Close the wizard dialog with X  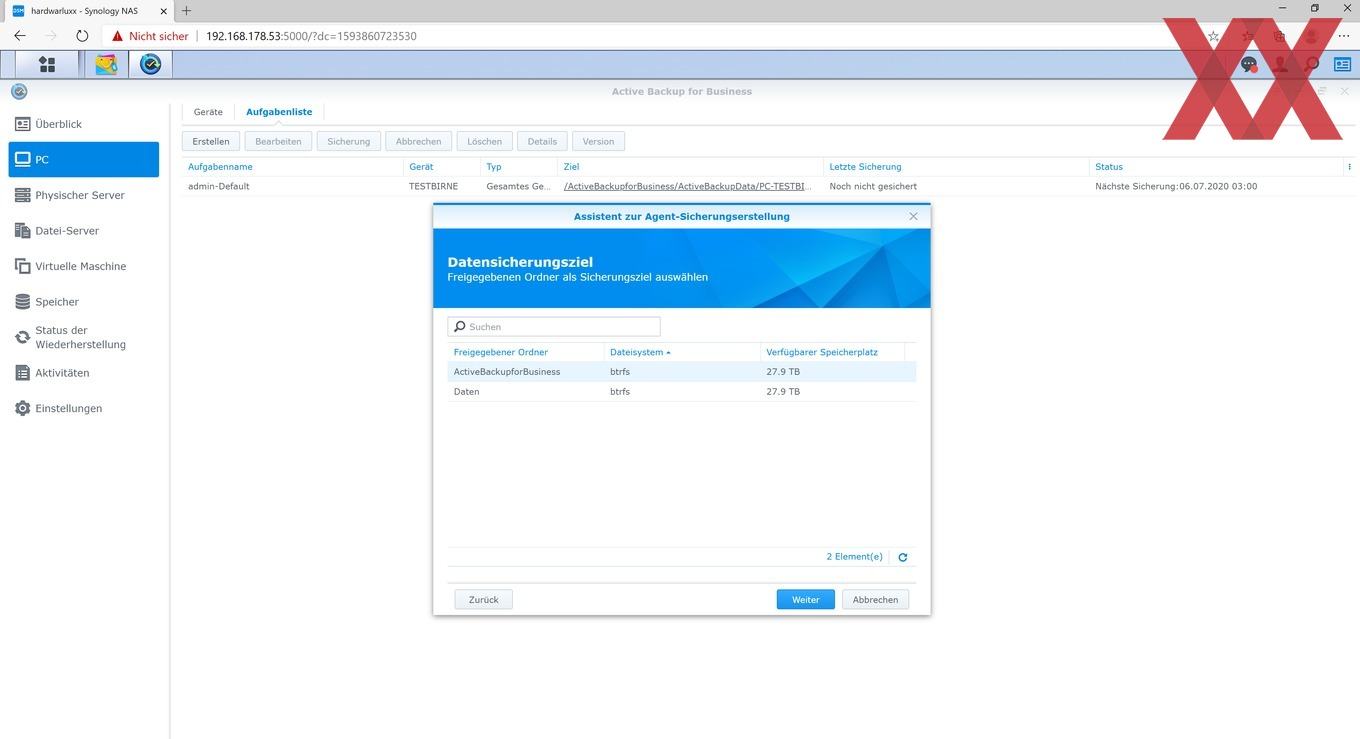click(x=913, y=216)
